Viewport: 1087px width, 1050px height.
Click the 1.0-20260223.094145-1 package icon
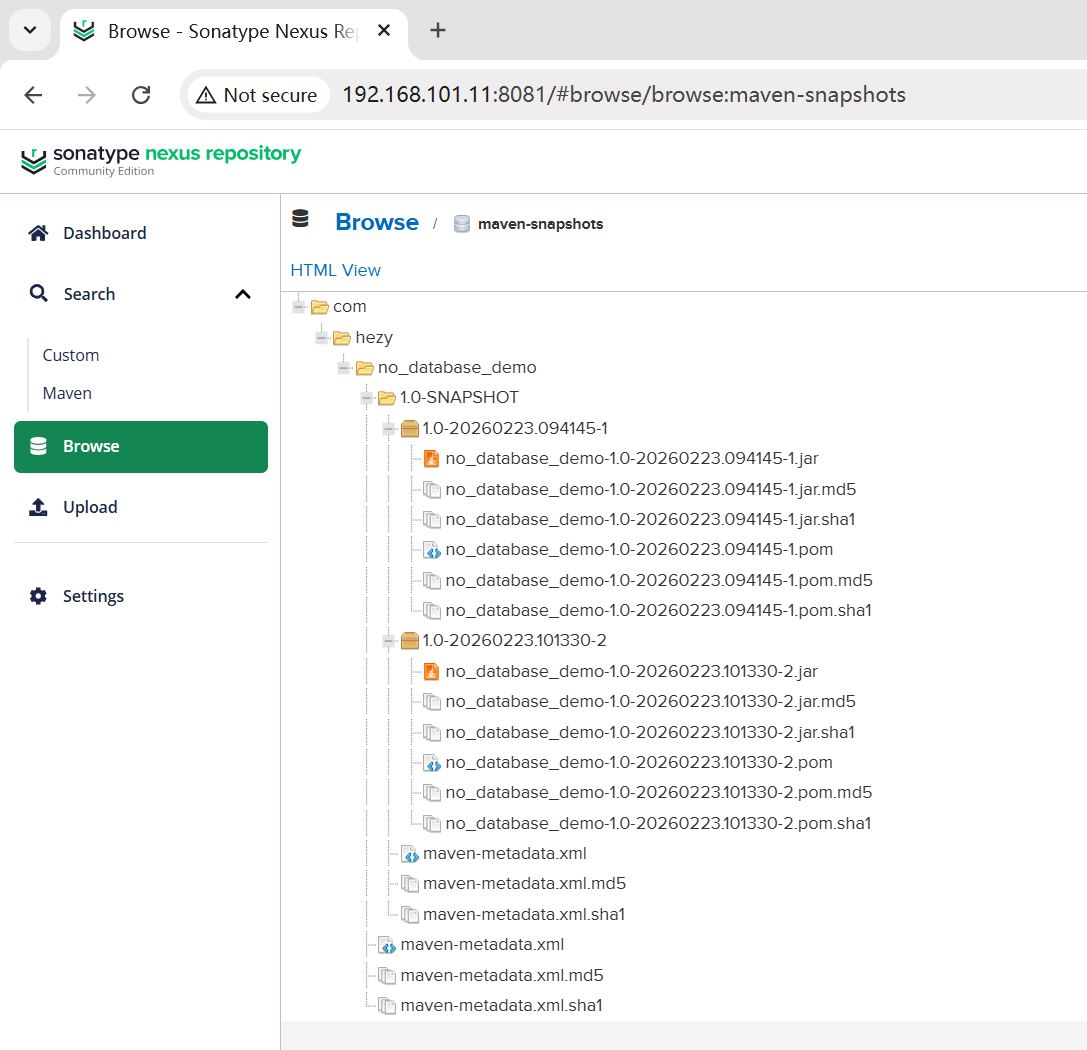click(410, 429)
